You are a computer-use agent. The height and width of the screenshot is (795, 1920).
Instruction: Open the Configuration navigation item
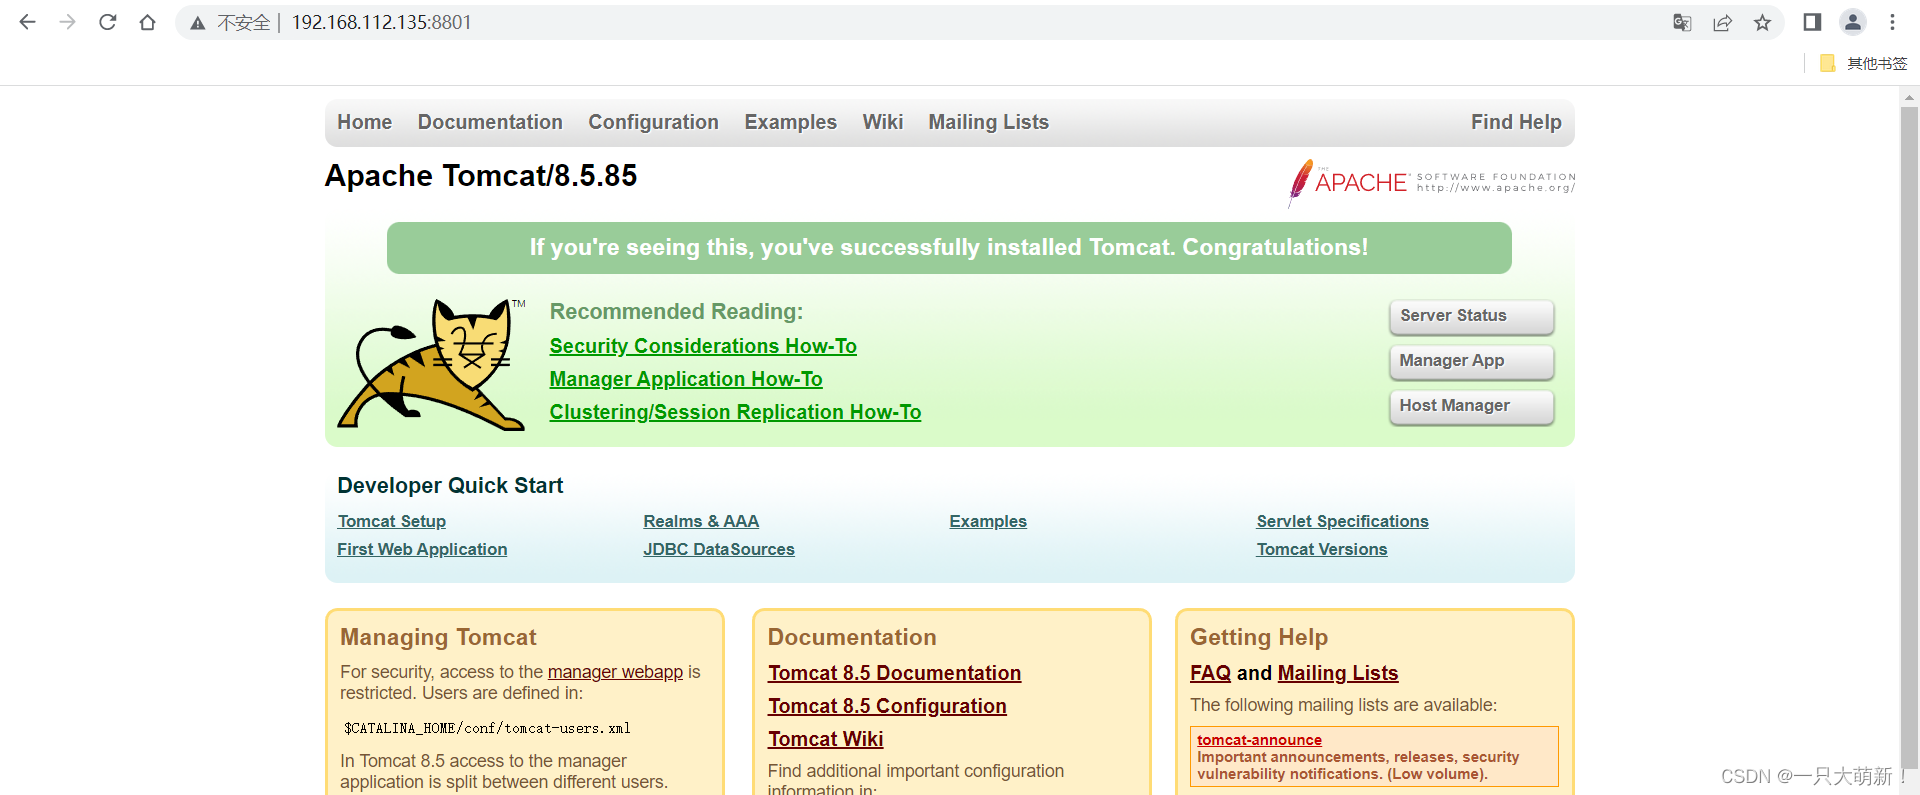click(653, 122)
